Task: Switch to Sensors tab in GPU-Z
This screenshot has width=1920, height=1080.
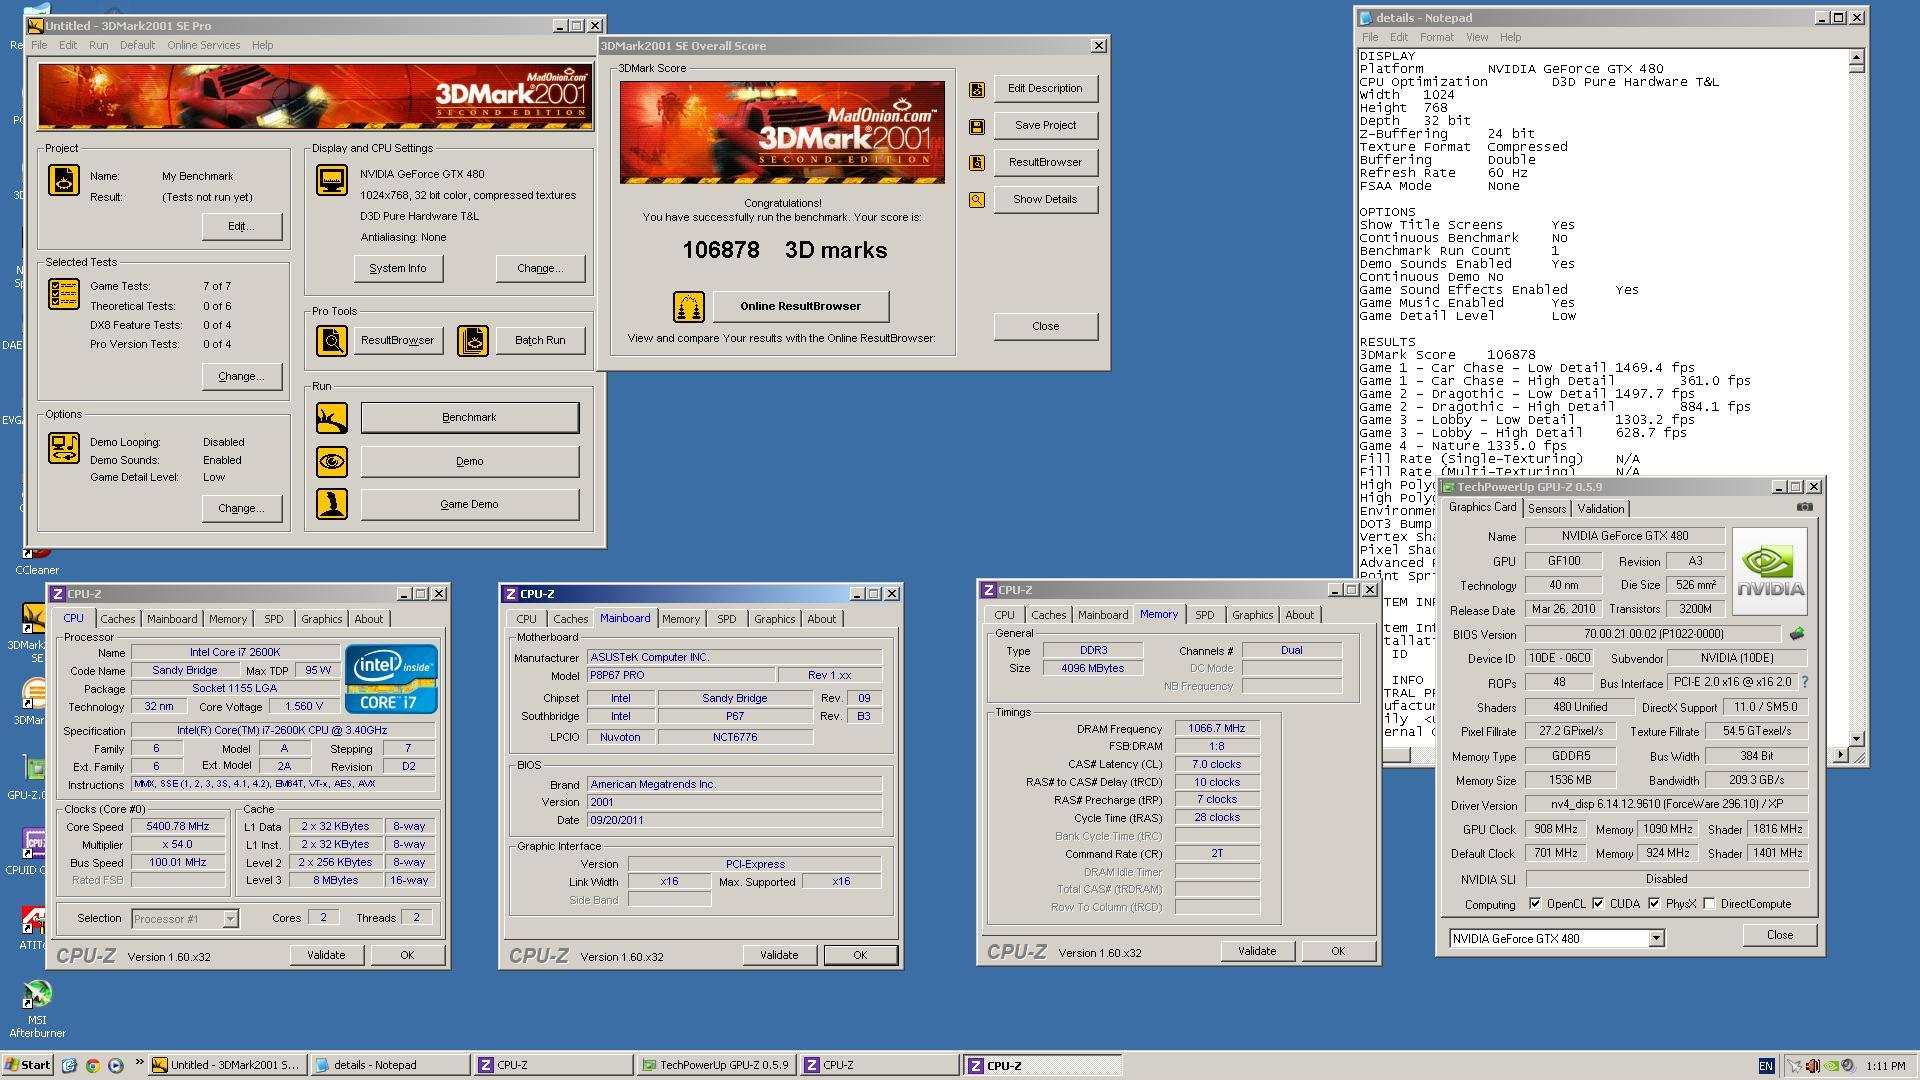Action: click(1546, 509)
